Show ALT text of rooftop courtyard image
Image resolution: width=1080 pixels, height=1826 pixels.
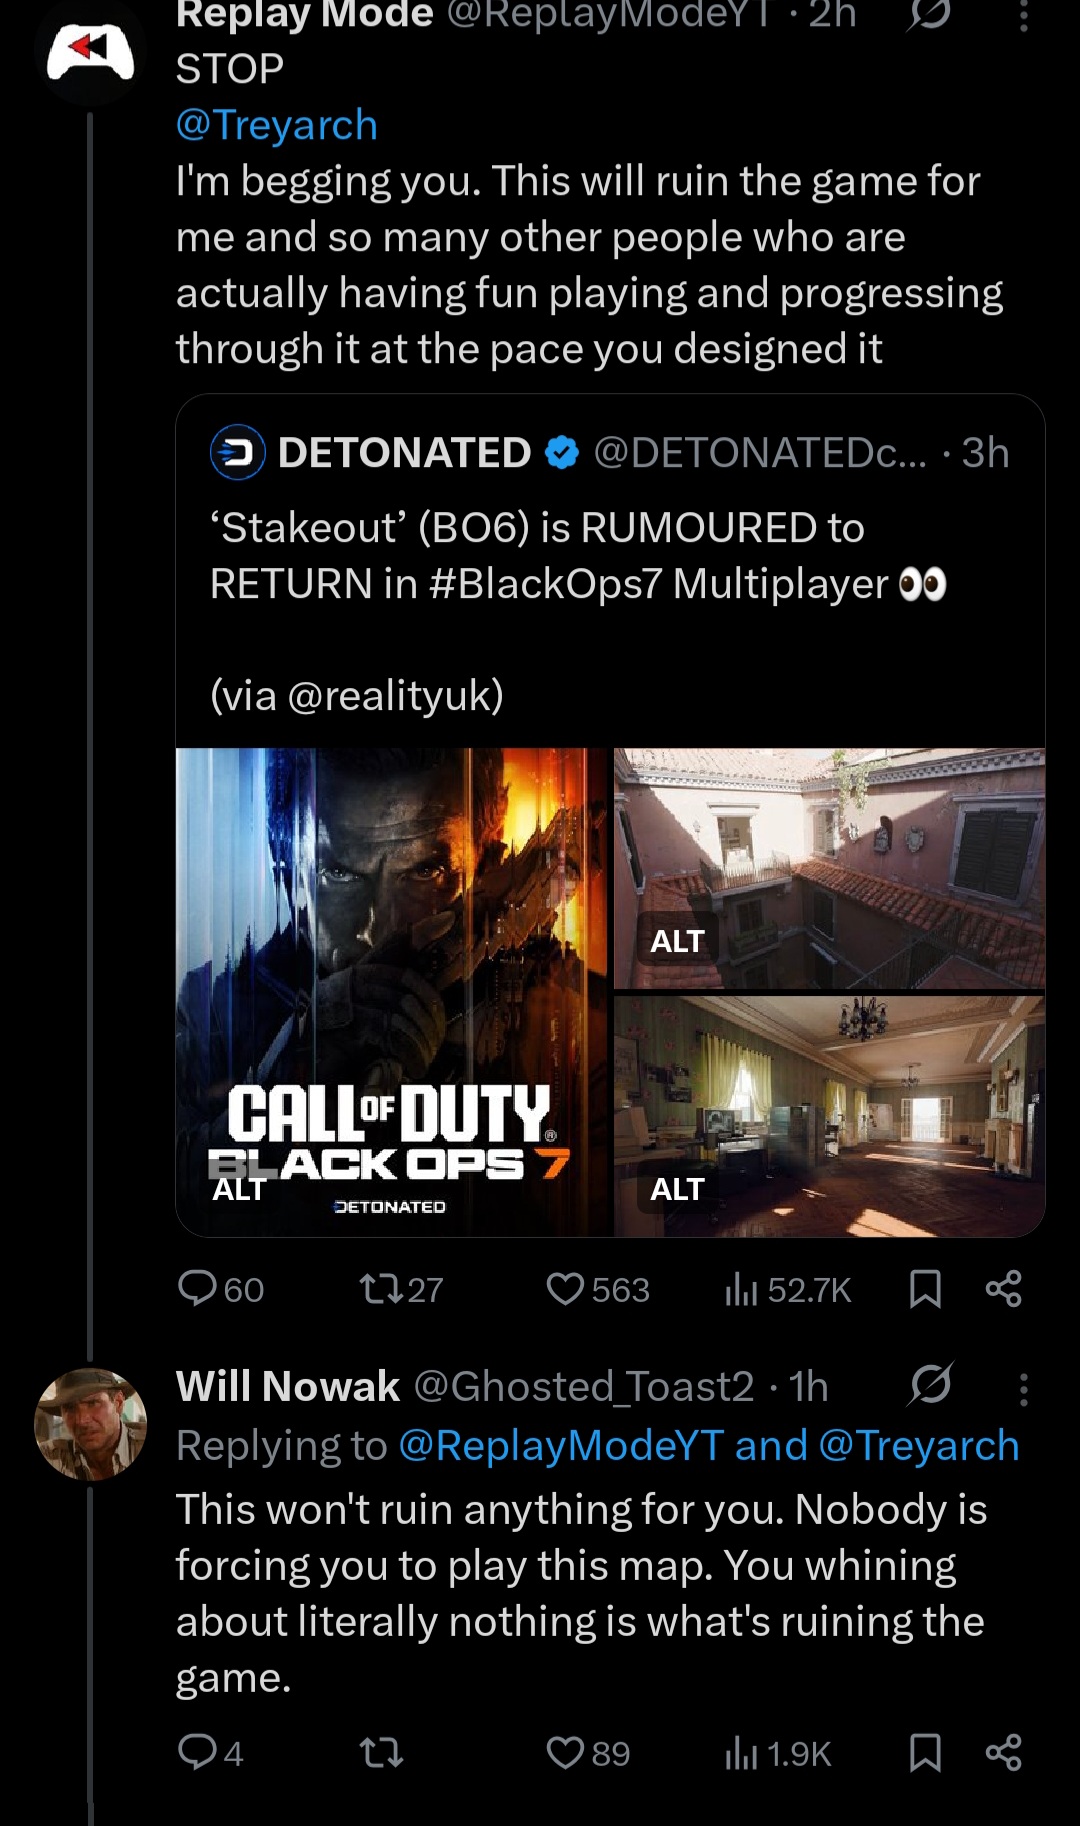[x=677, y=941]
